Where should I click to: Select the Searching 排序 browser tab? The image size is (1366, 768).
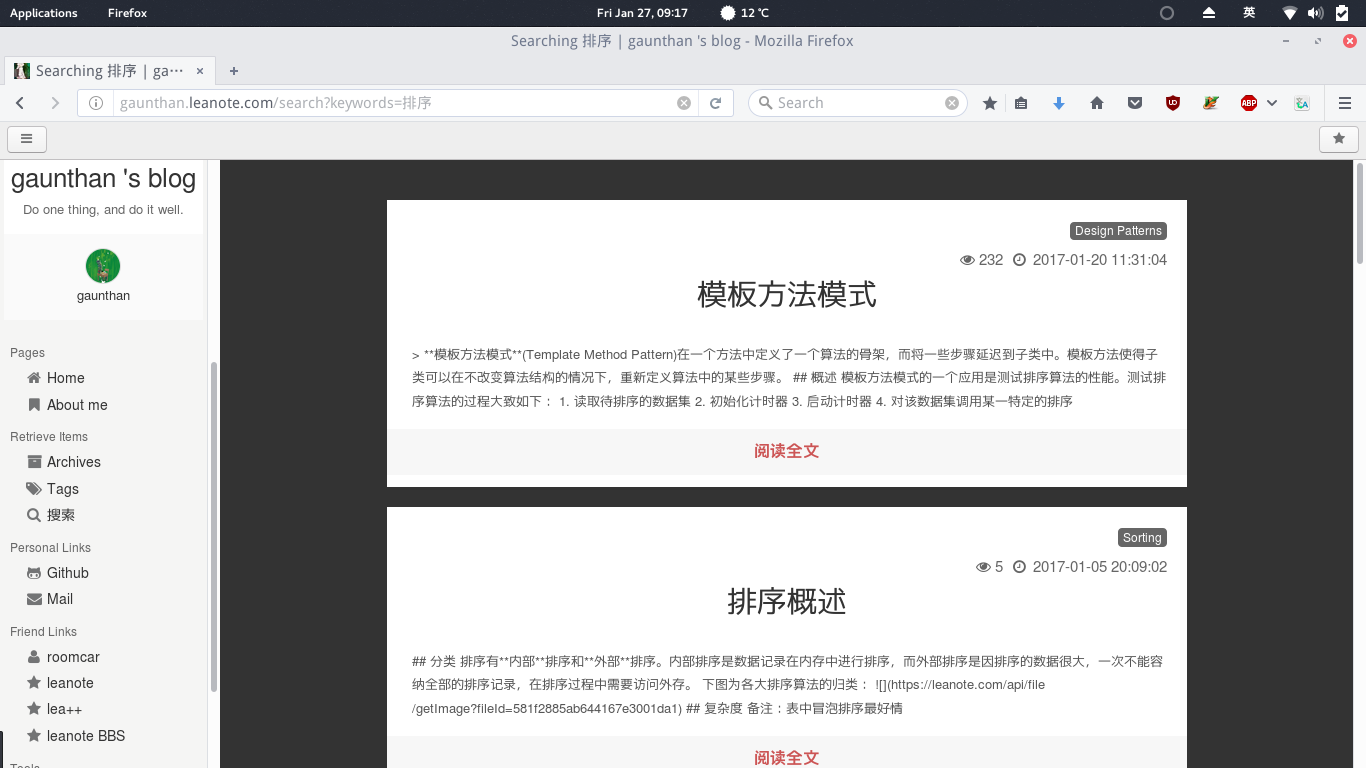[x=110, y=71]
